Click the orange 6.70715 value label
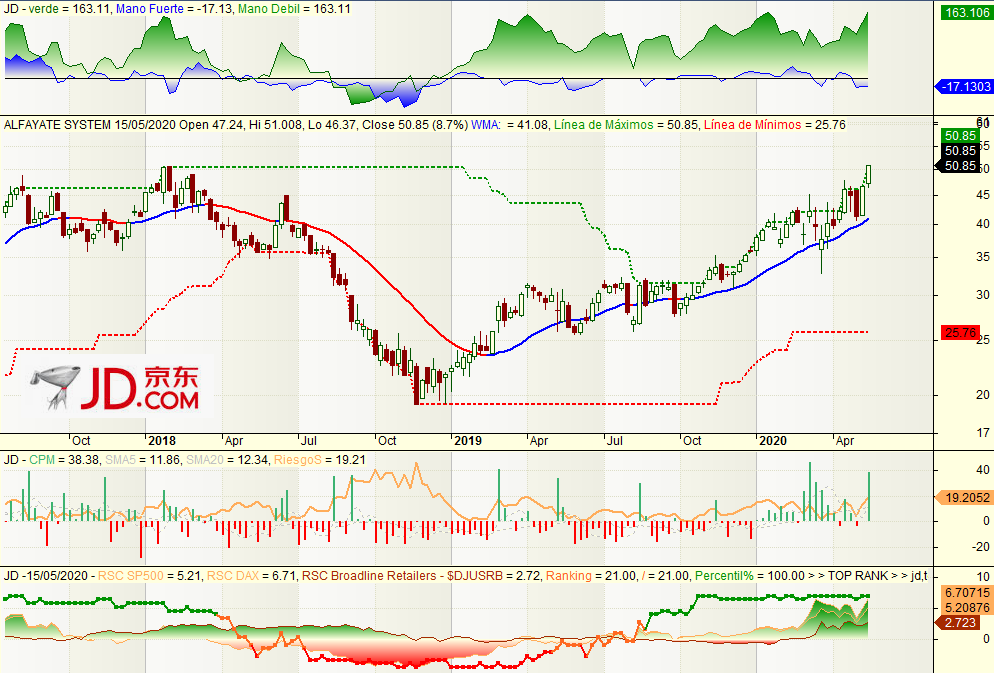The width and height of the screenshot is (994, 673). pyautogui.click(x=967, y=593)
